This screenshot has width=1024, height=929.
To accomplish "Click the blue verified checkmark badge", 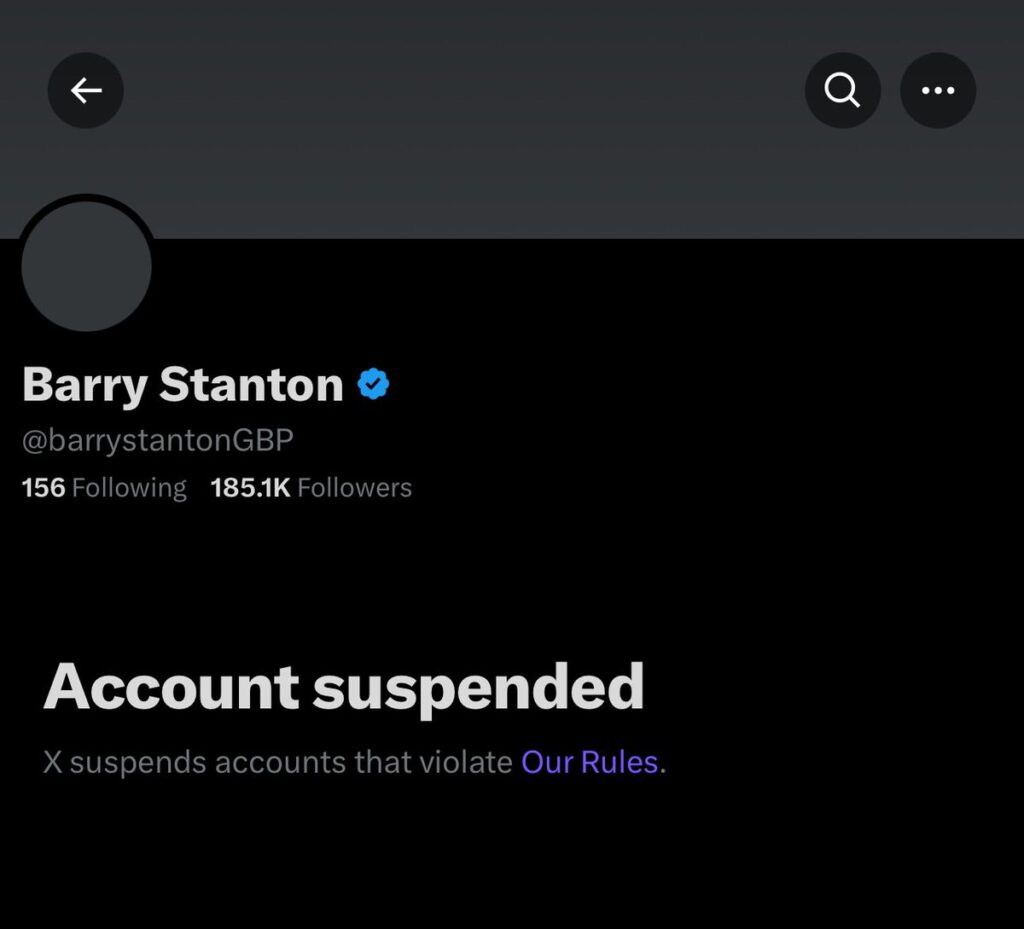I will coord(374,384).
